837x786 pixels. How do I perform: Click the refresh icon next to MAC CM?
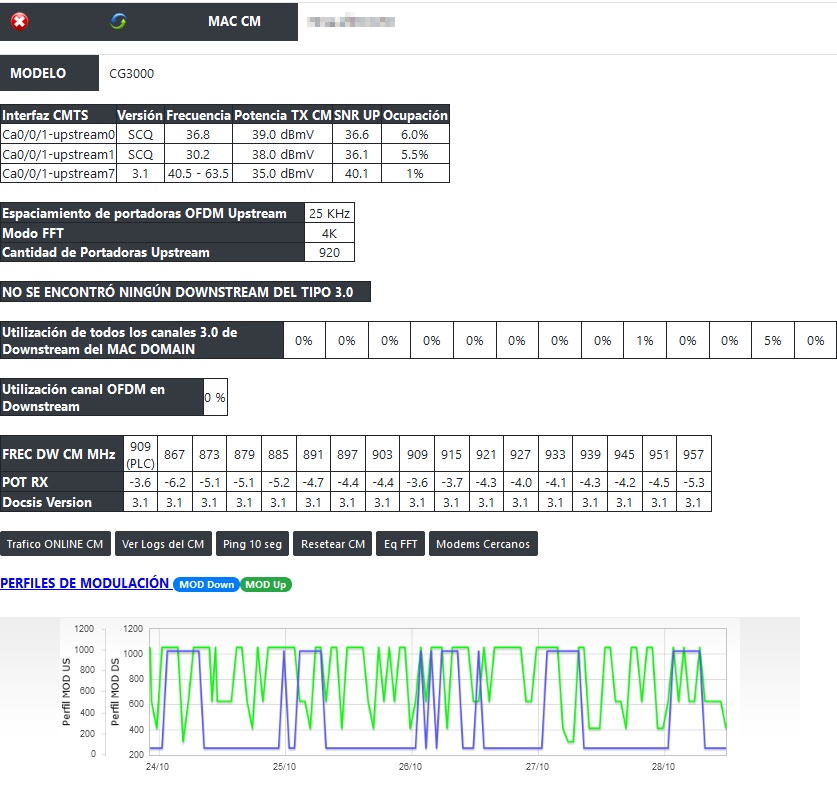point(119,21)
